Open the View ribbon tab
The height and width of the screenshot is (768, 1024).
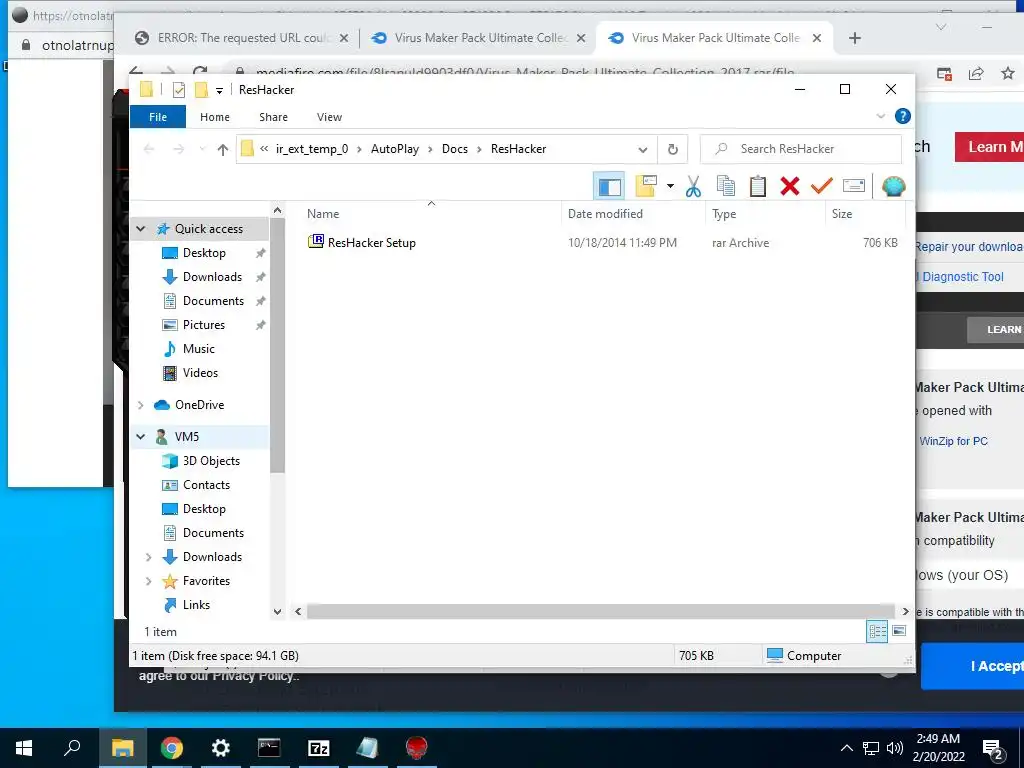(329, 117)
